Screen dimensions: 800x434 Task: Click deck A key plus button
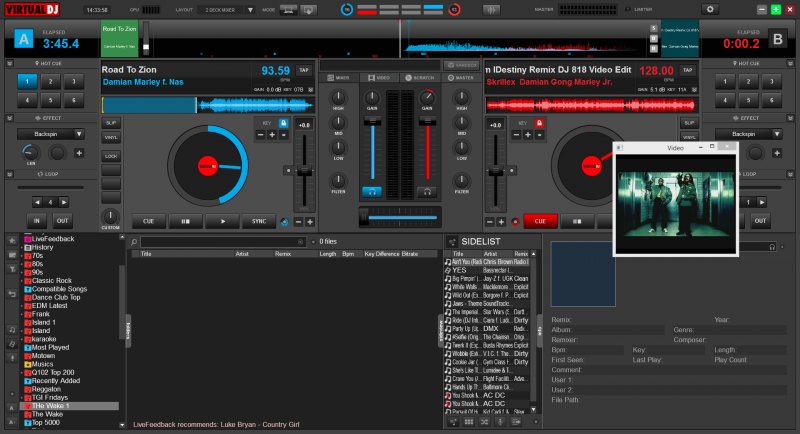[x=272, y=135]
